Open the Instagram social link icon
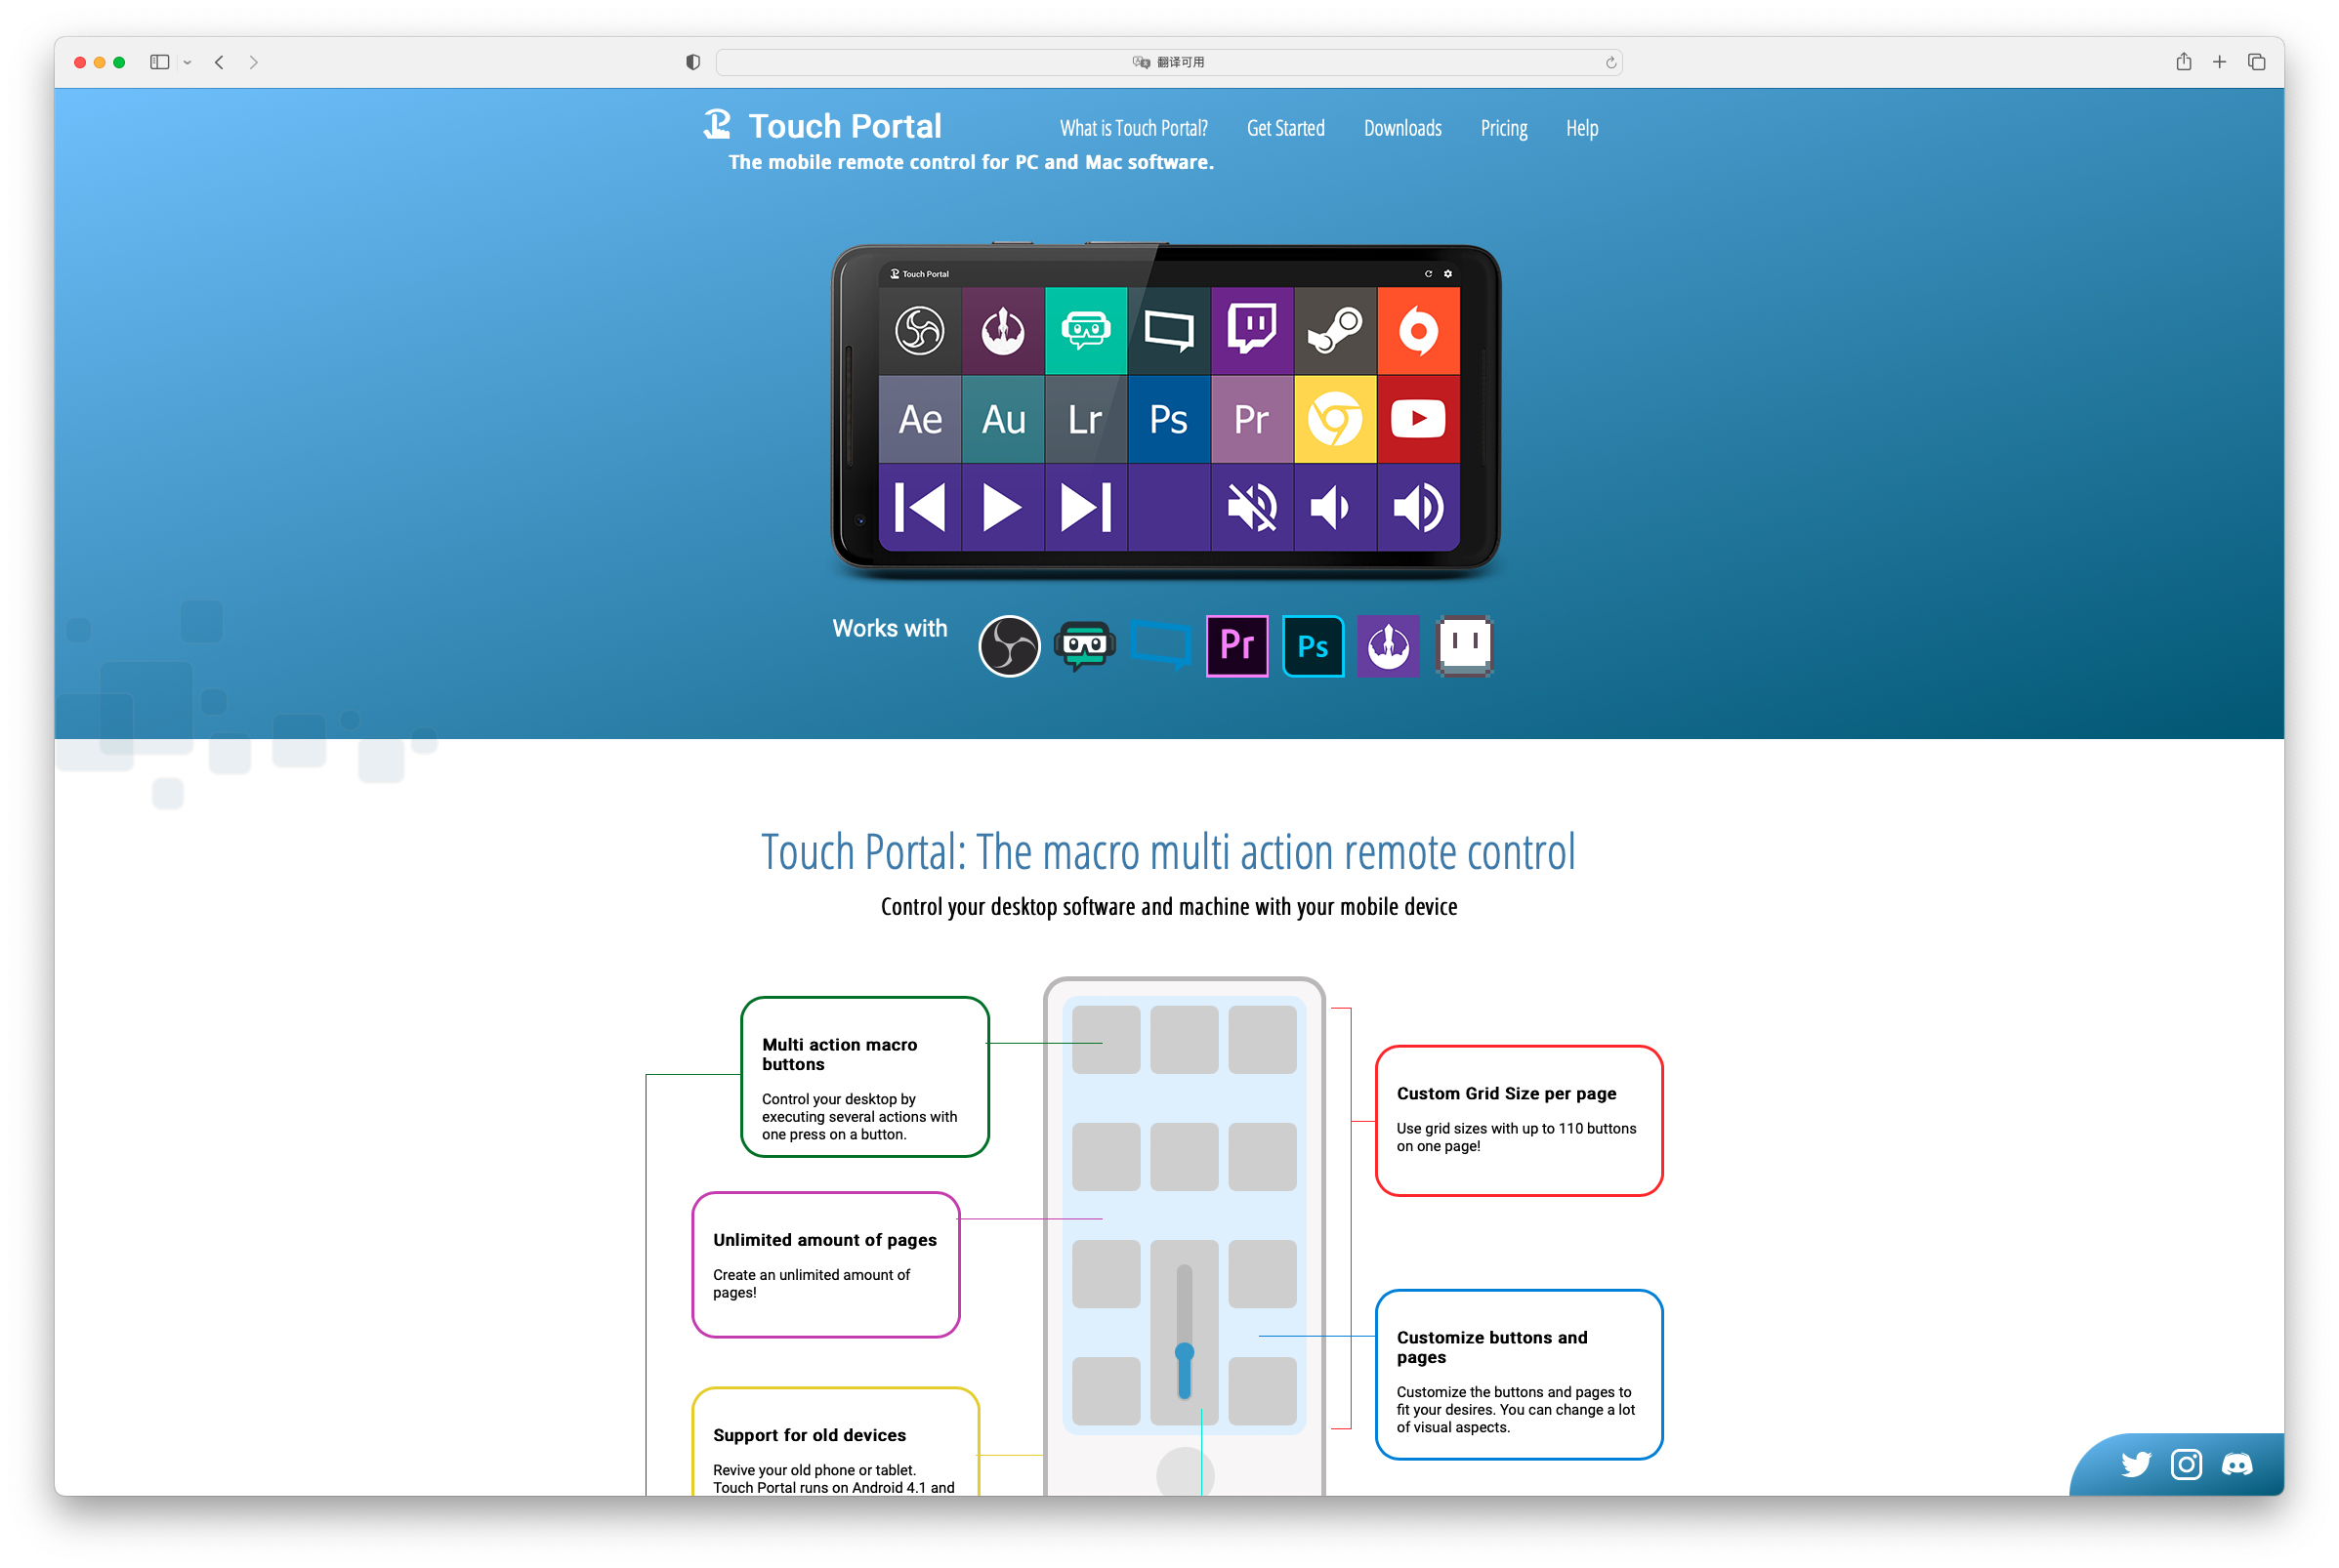This screenshot has height=1568, width=2339. click(2186, 1464)
